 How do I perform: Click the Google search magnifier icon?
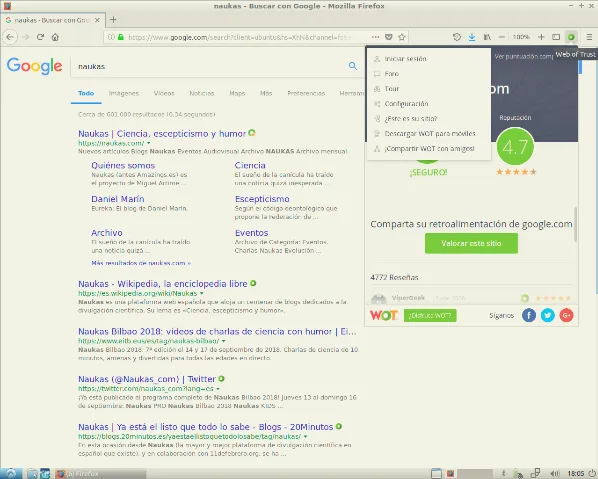click(x=353, y=66)
